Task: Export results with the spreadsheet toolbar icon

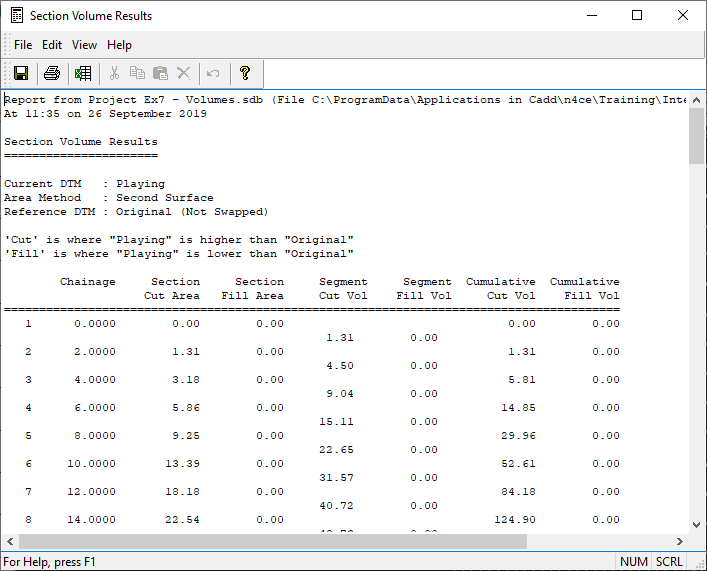Action: [x=83, y=73]
